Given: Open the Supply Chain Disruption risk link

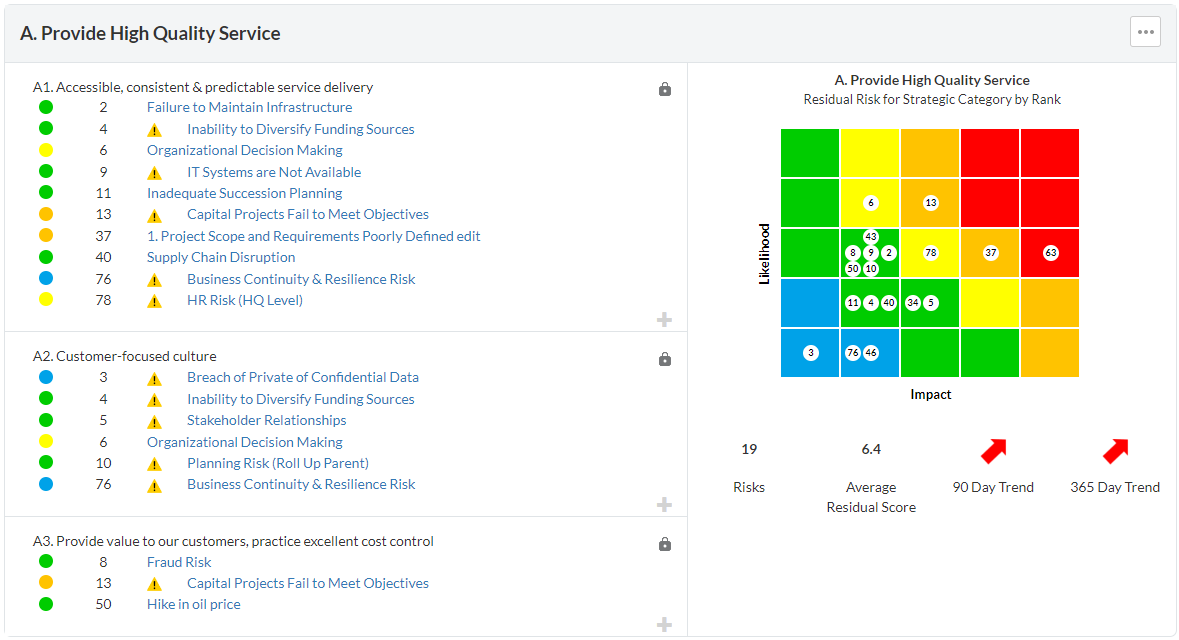Looking at the screenshot, I should (x=220, y=257).
